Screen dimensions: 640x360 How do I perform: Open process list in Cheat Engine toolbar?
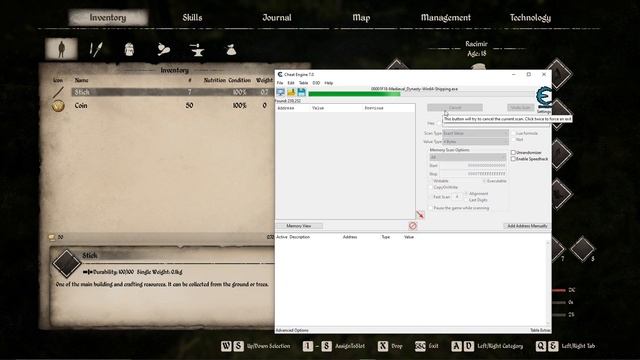pyautogui.click(x=280, y=92)
